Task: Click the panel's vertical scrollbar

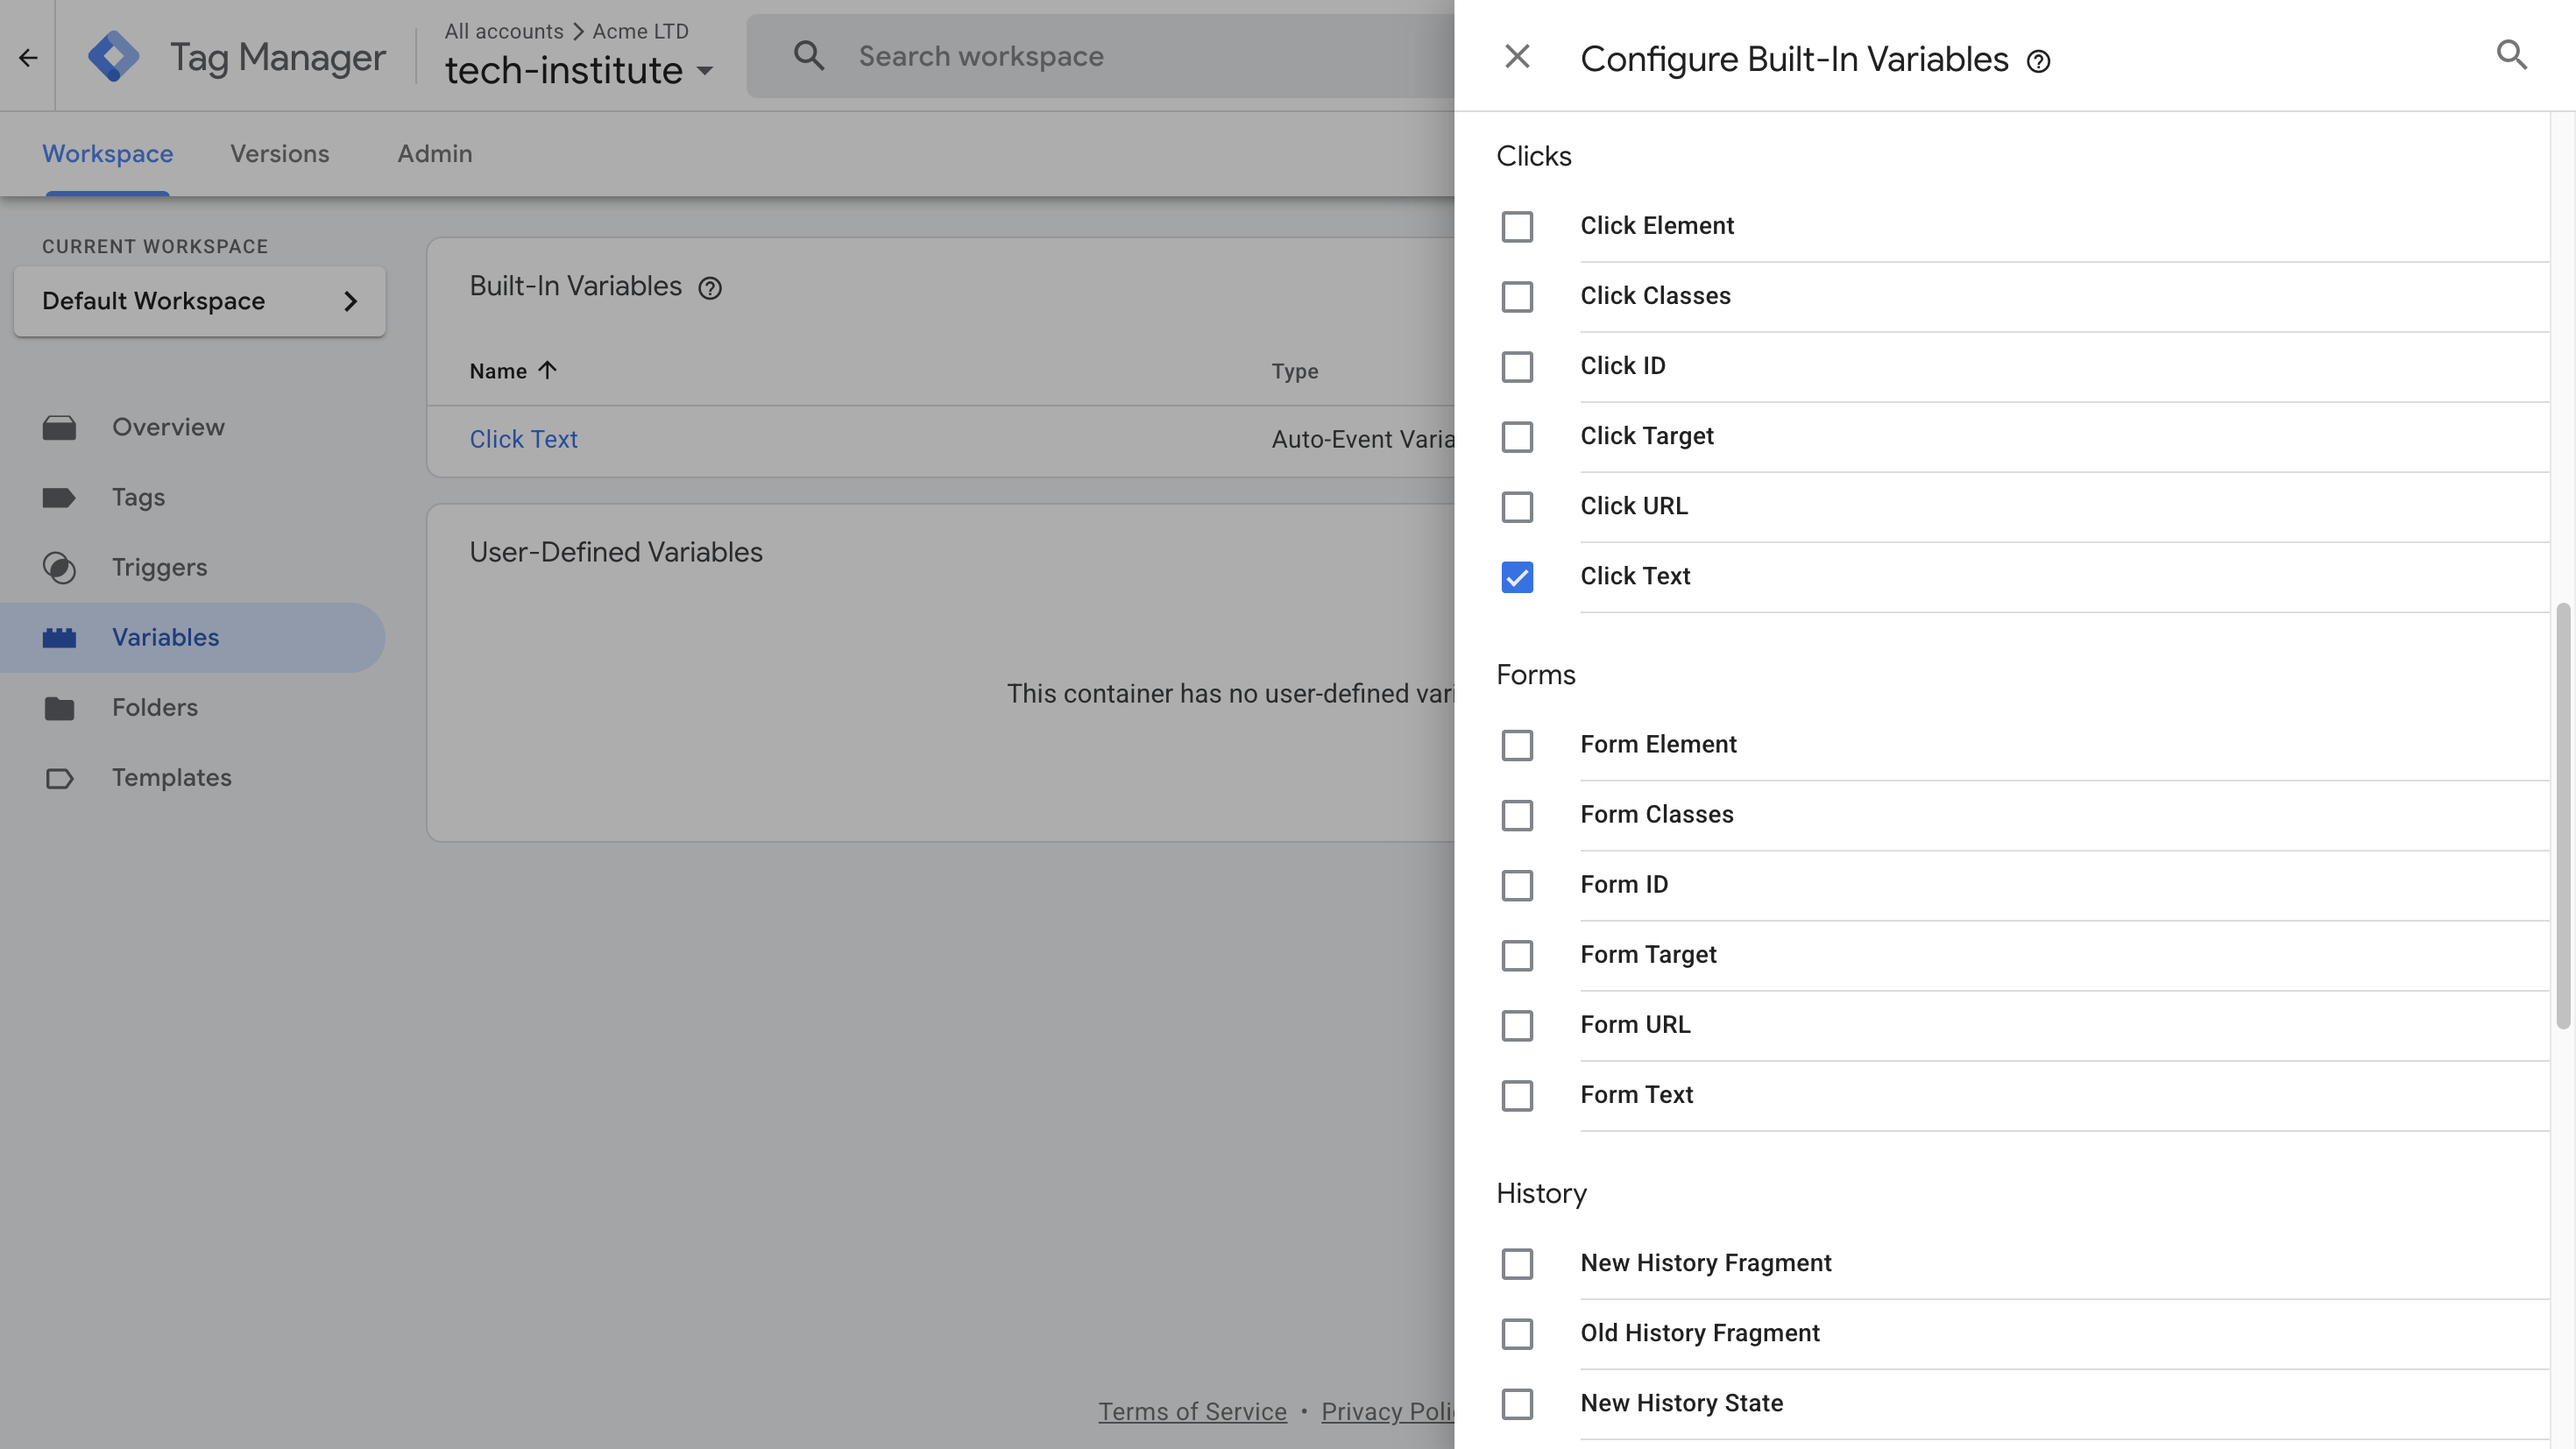Action: (2562, 815)
